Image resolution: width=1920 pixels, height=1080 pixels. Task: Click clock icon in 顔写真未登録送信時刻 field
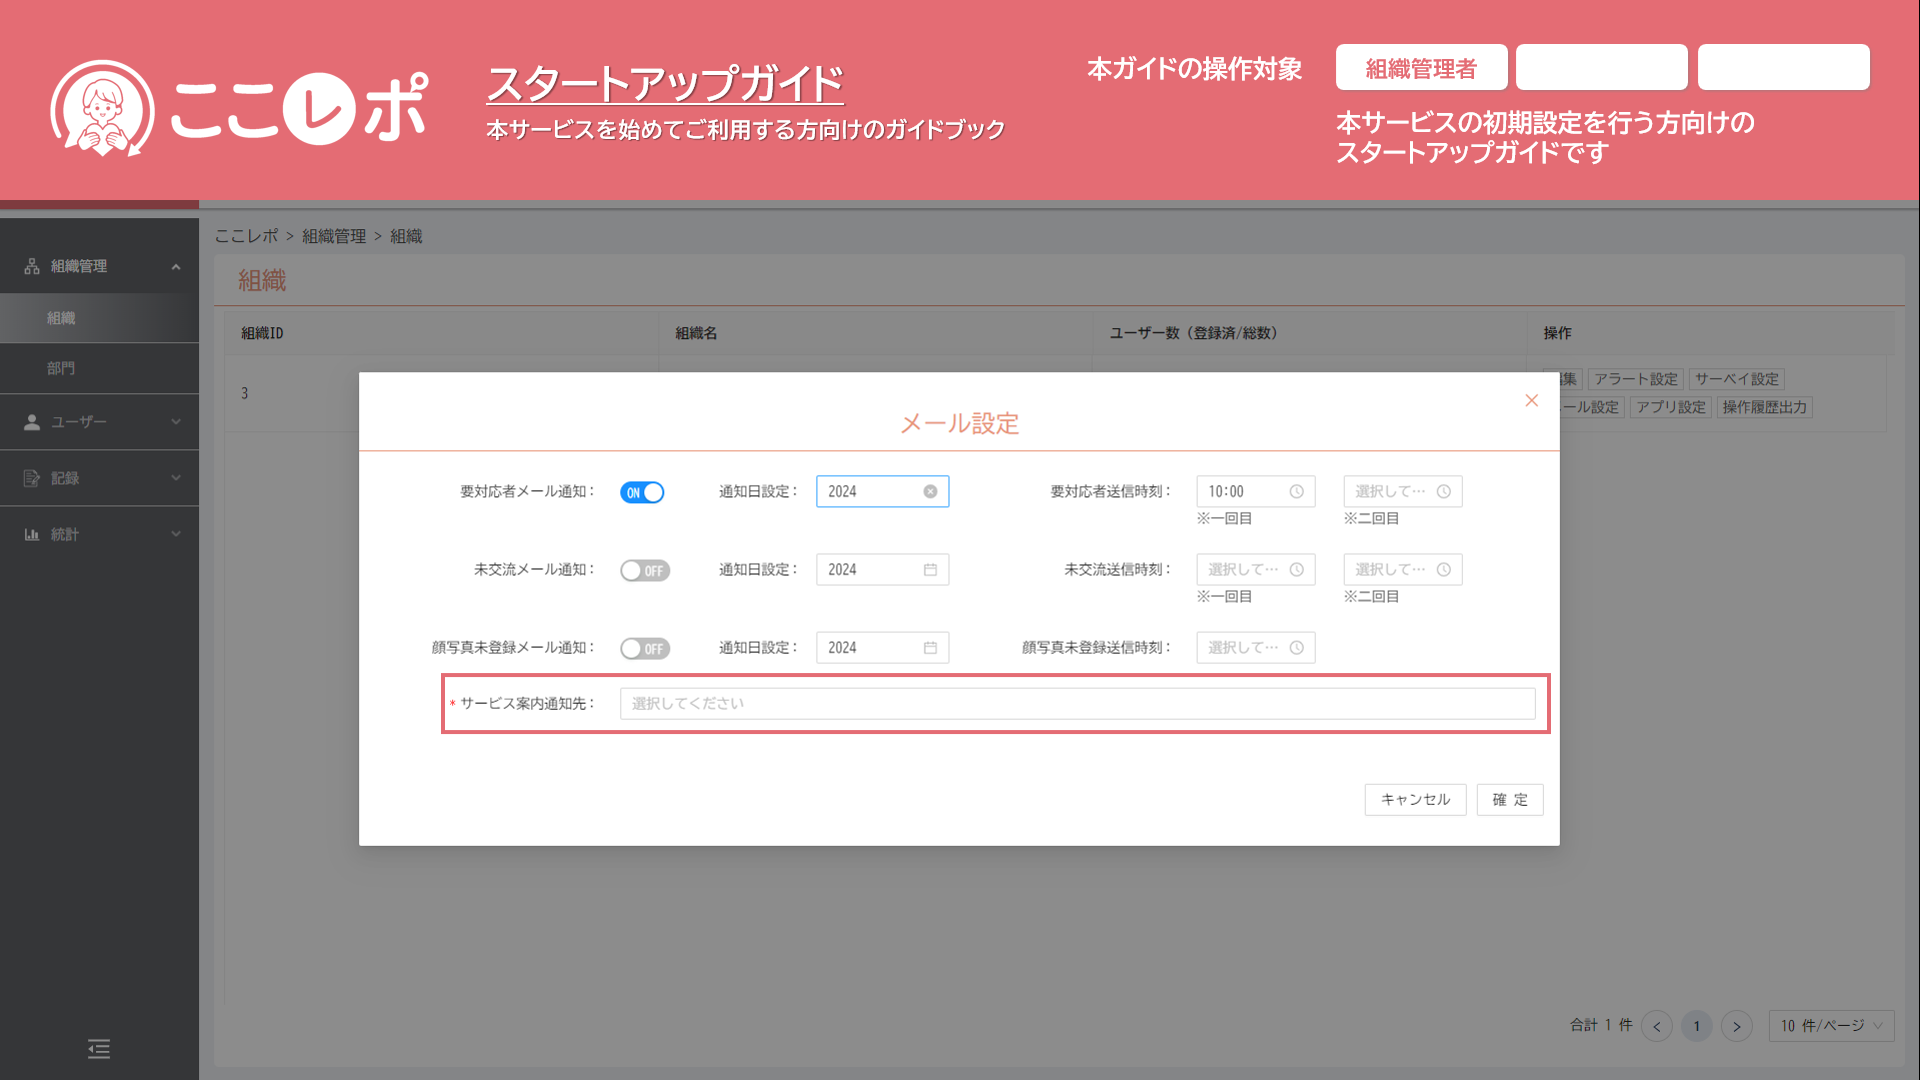1296,647
